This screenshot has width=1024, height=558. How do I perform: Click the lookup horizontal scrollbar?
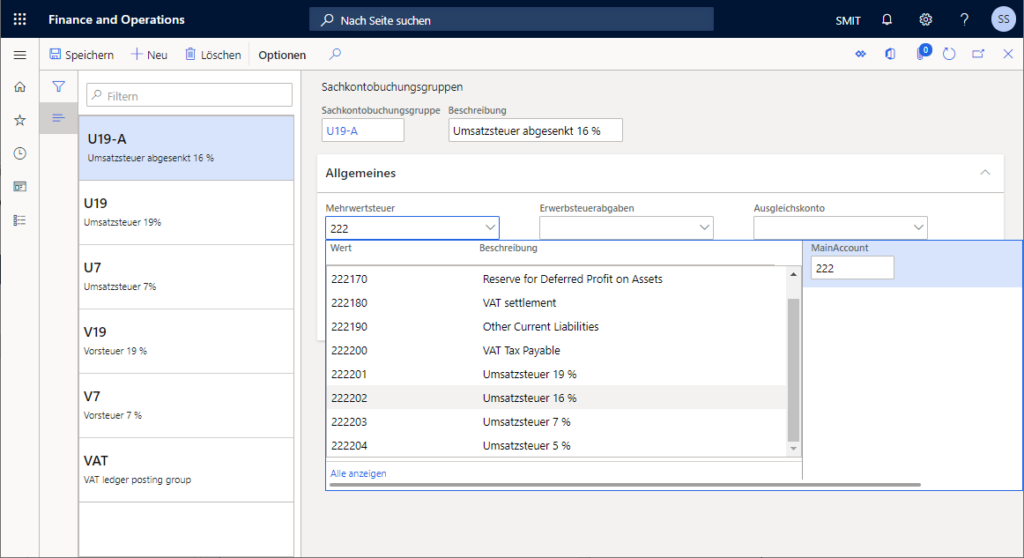[x=625, y=485]
